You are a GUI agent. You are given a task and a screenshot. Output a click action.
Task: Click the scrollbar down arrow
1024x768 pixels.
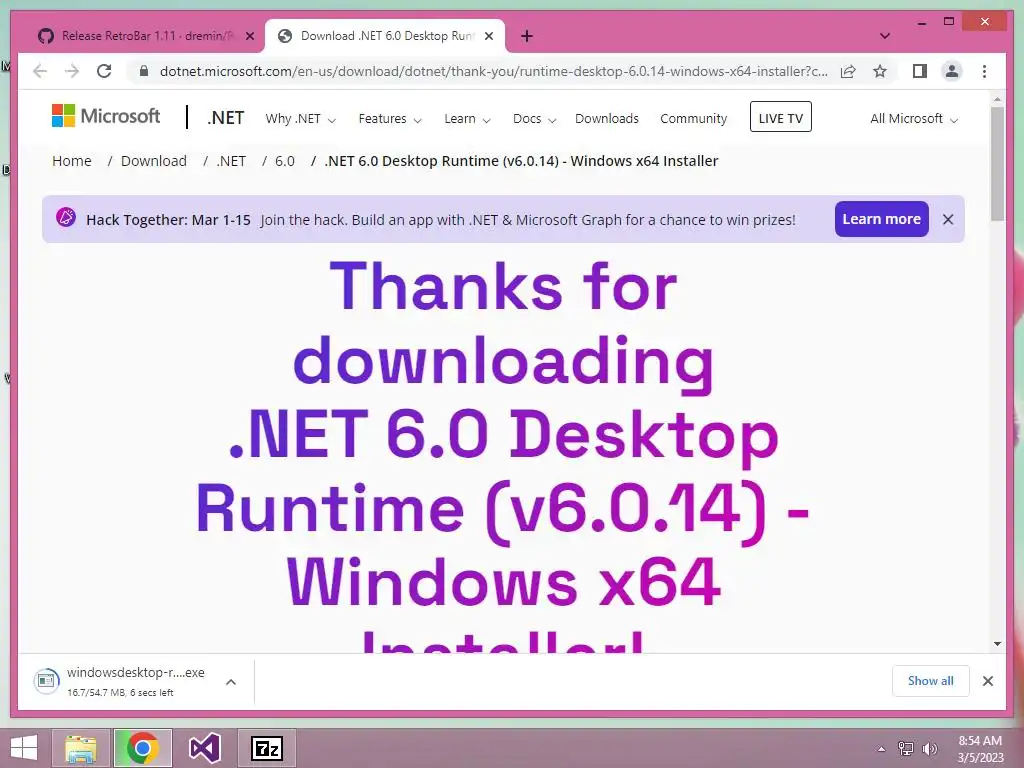[x=997, y=644]
